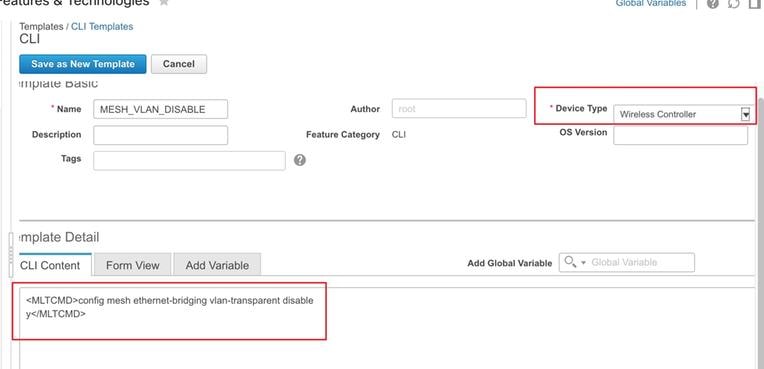This screenshot has height=369, width=764.
Task: Open the Global Variables link
Action: [x=650, y=3]
